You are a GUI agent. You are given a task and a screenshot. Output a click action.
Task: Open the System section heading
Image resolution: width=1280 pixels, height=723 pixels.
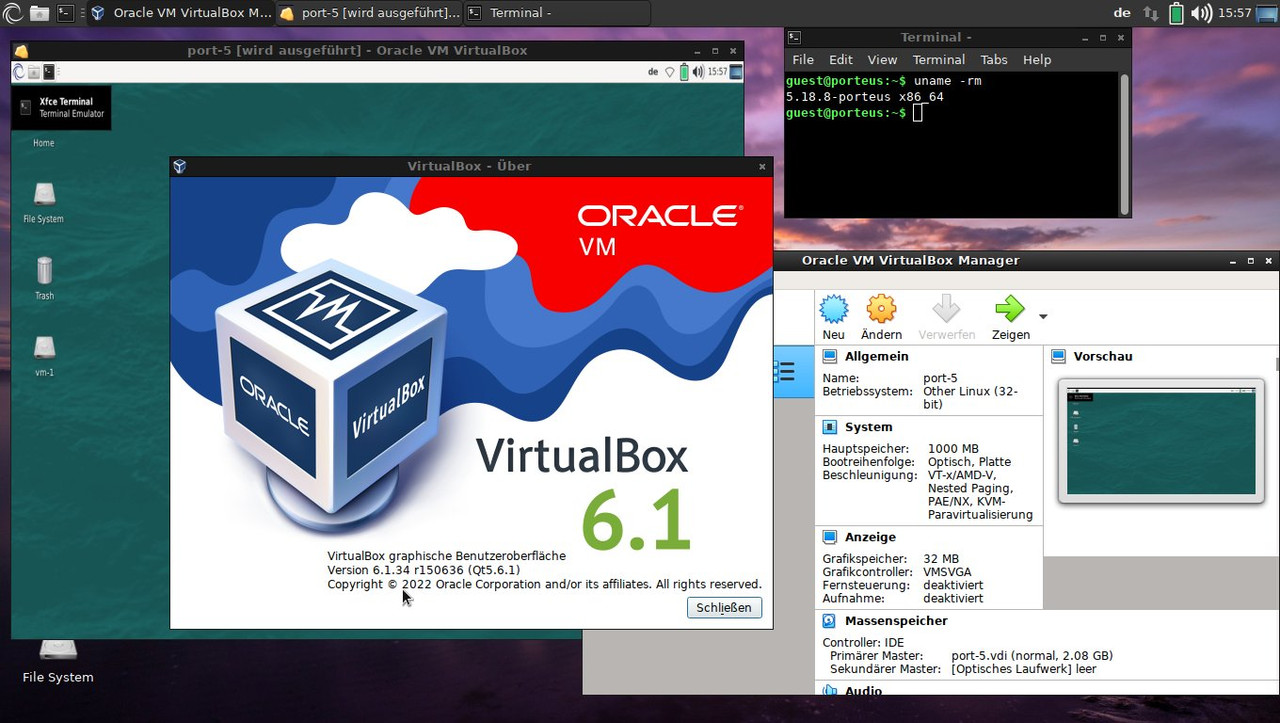[x=868, y=427]
